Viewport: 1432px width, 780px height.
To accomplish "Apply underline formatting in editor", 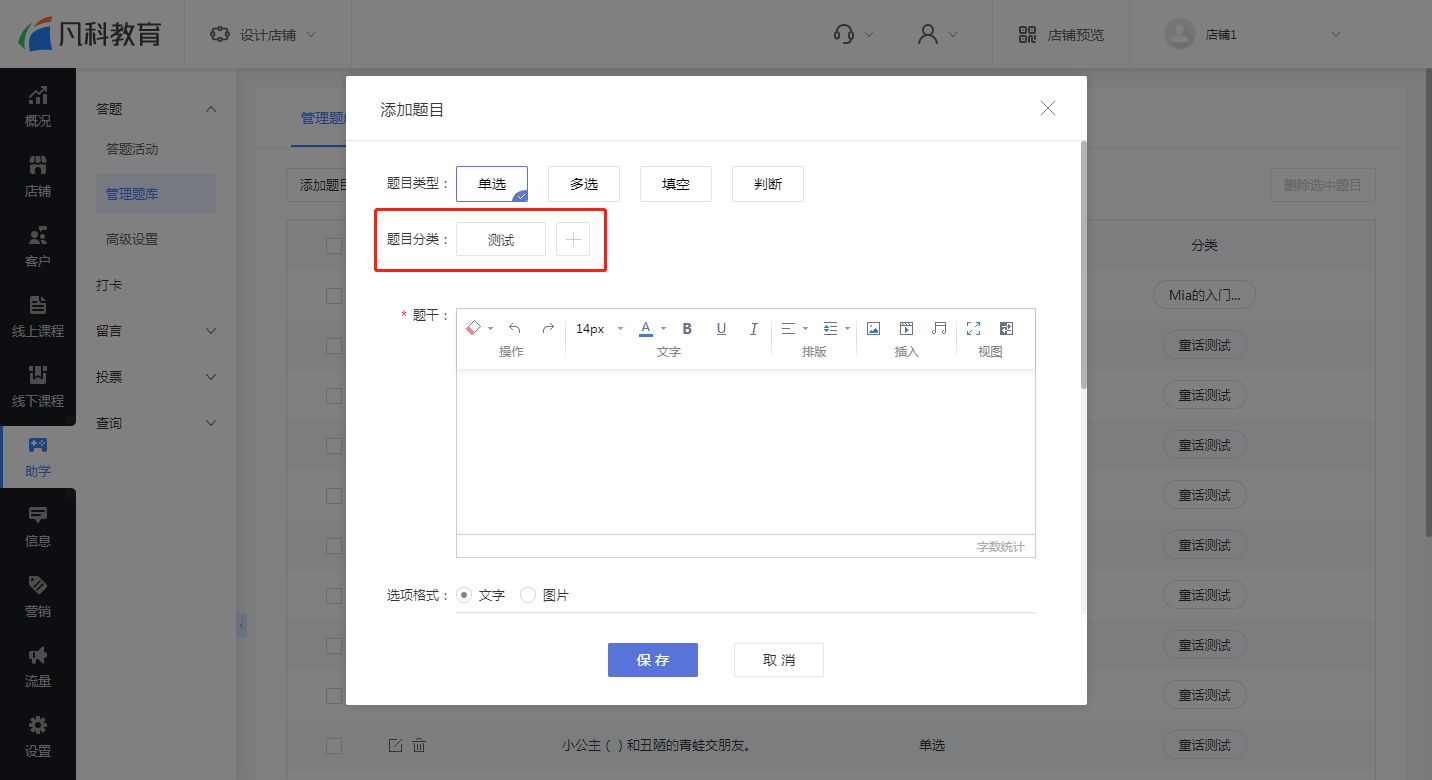I will (x=721, y=328).
